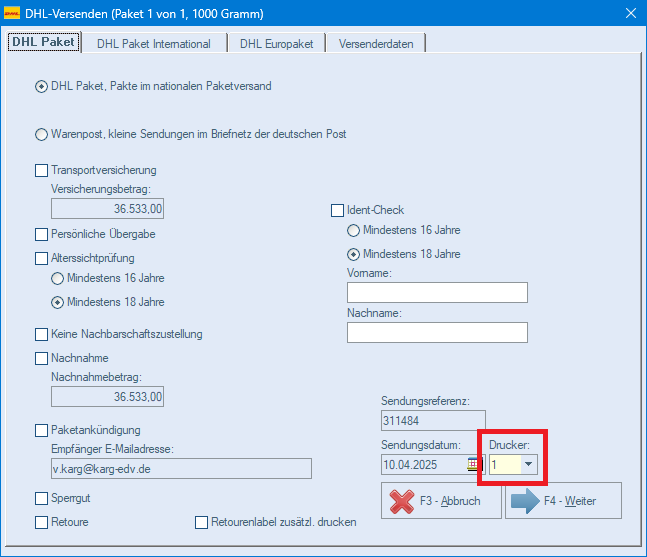Click the blue arrow icon on the Weiter button
Viewport: 647px width, 557px height.
[x=525, y=501]
